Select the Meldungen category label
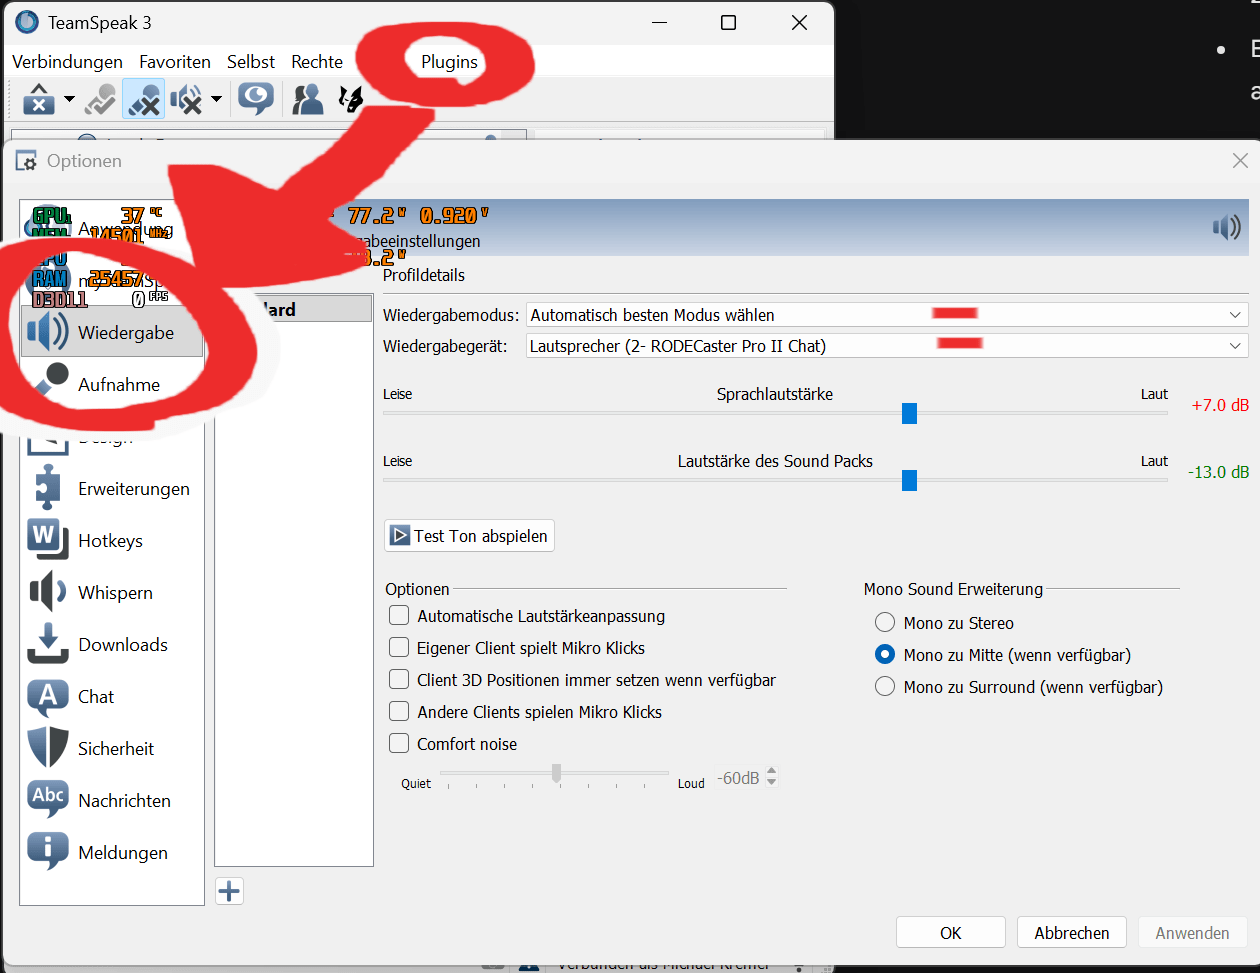The image size is (1260, 973). click(123, 853)
